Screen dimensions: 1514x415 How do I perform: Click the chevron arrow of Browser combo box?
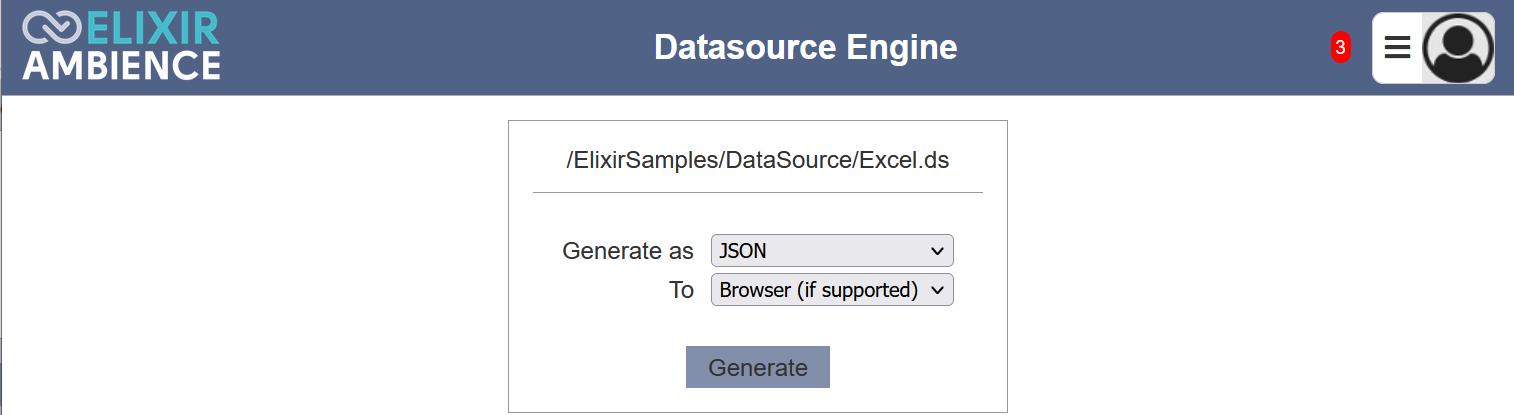tap(937, 290)
